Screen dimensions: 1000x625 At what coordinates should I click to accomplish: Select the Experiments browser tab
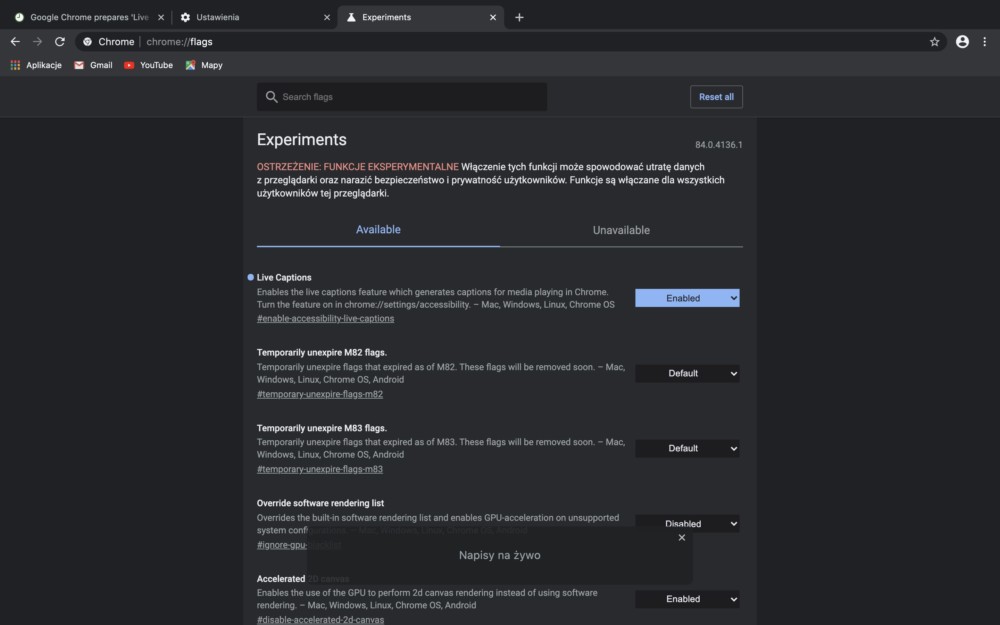420,17
